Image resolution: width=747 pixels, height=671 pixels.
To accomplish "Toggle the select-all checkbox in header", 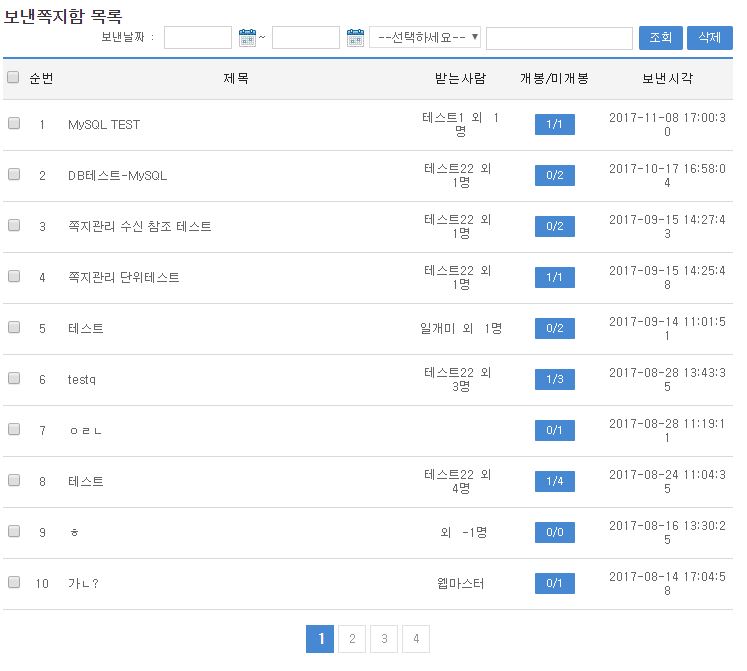I will click(13, 78).
